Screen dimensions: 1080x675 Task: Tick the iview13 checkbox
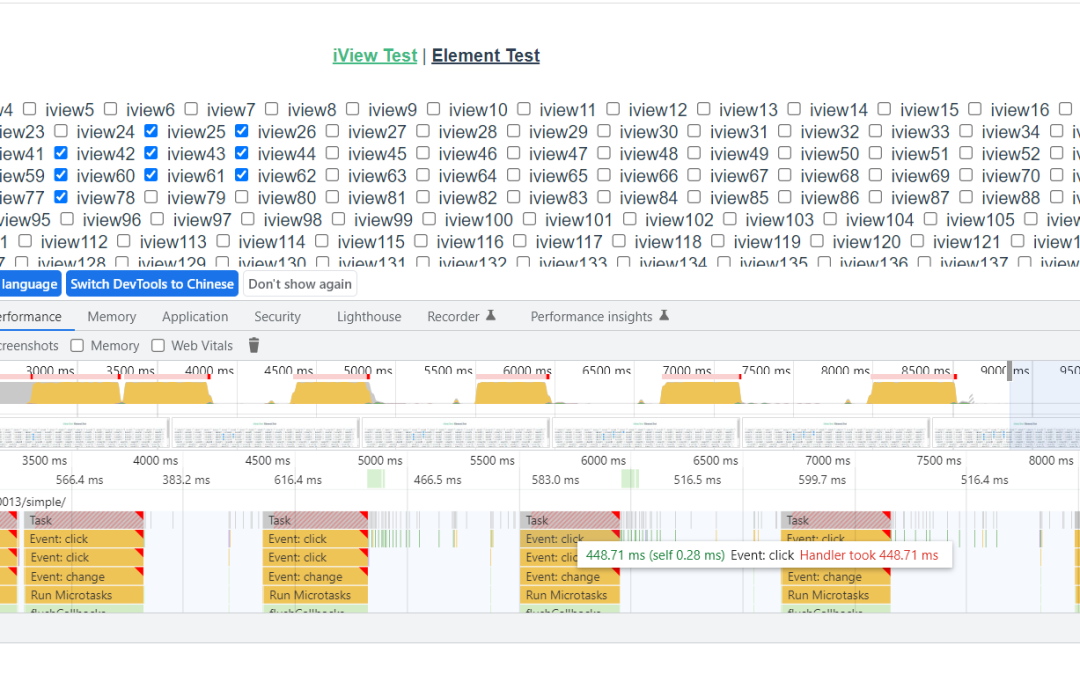click(704, 110)
